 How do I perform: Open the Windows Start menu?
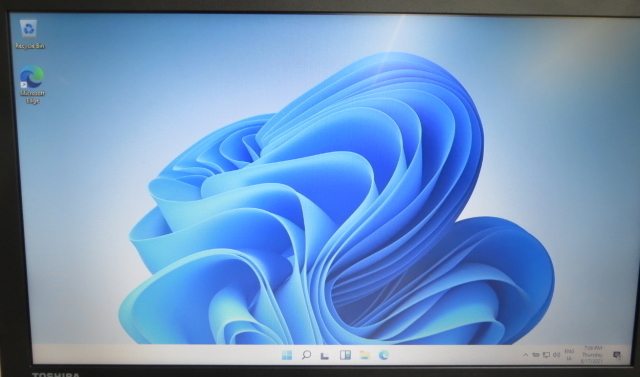(x=287, y=355)
